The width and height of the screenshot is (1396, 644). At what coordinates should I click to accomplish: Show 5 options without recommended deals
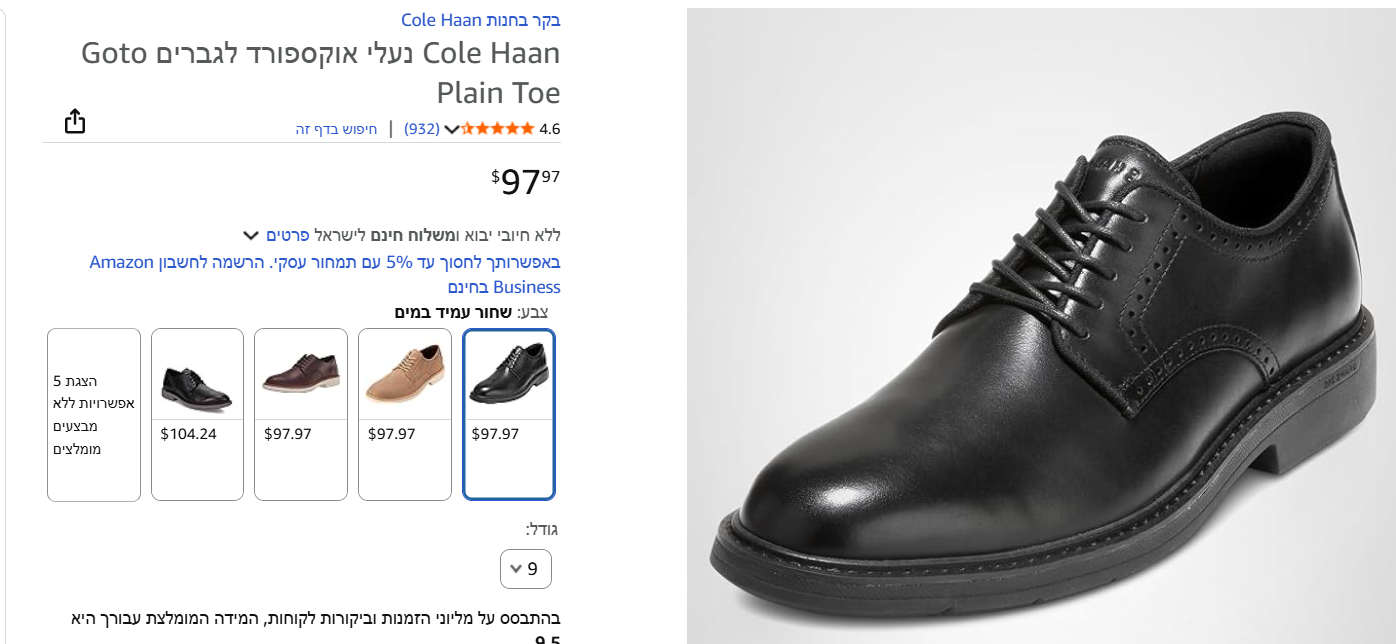click(x=94, y=414)
